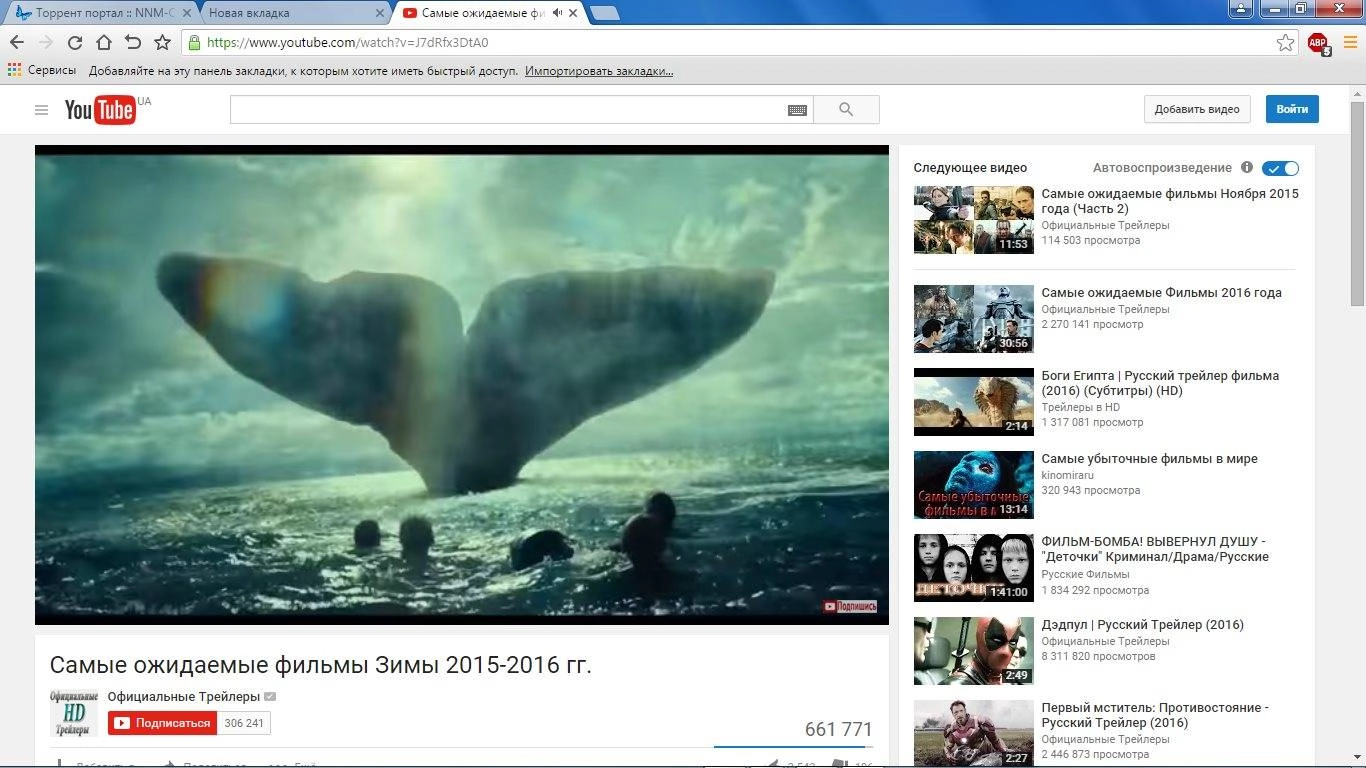Click the 1:41:00 Деточки thumbnail
Image resolution: width=1366 pixels, height=768 pixels.
(973, 567)
